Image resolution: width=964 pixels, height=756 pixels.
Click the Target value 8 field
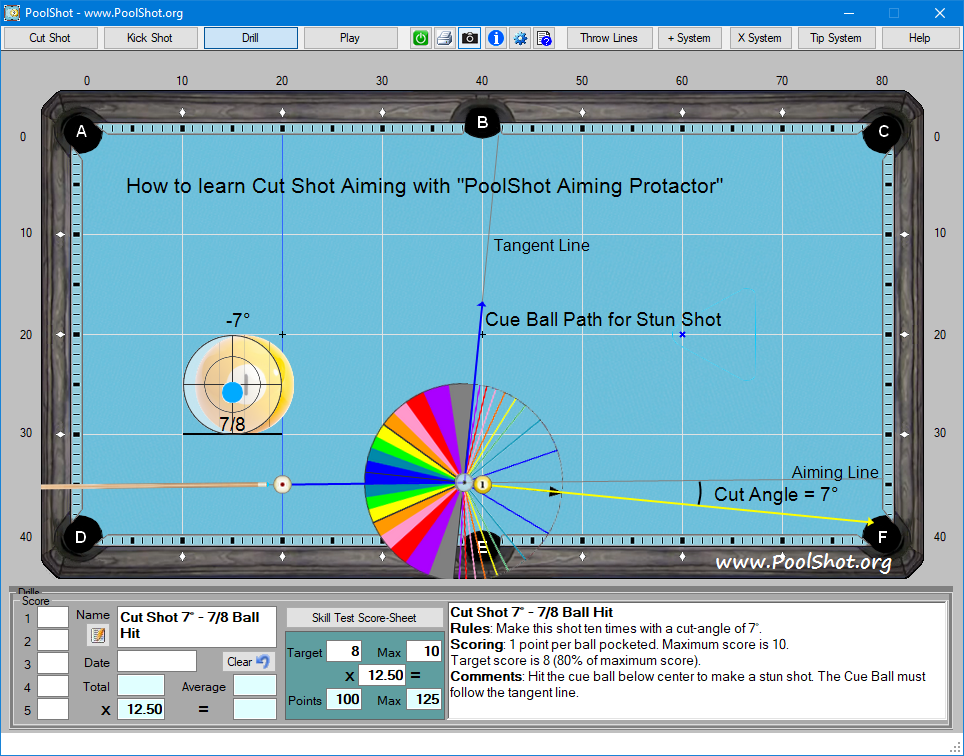point(344,651)
